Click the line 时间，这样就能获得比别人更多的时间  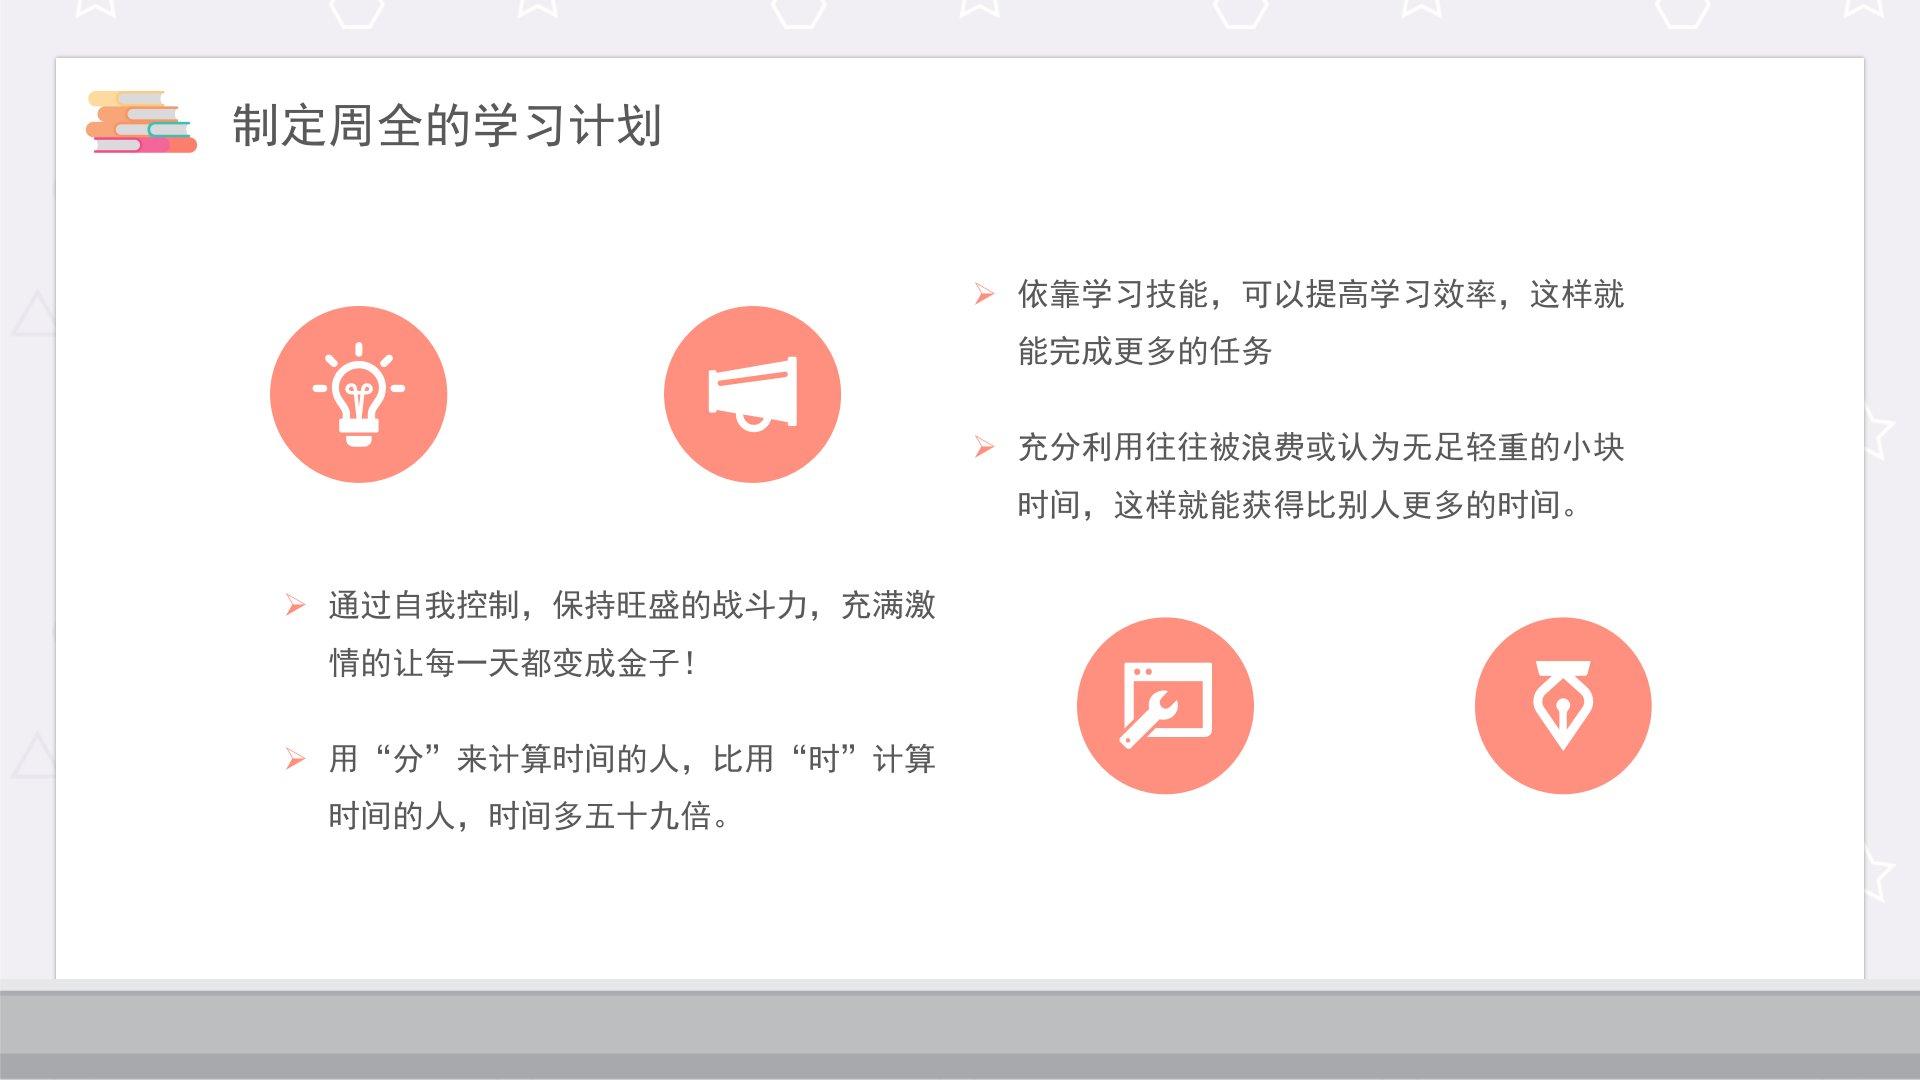[x=1297, y=505]
